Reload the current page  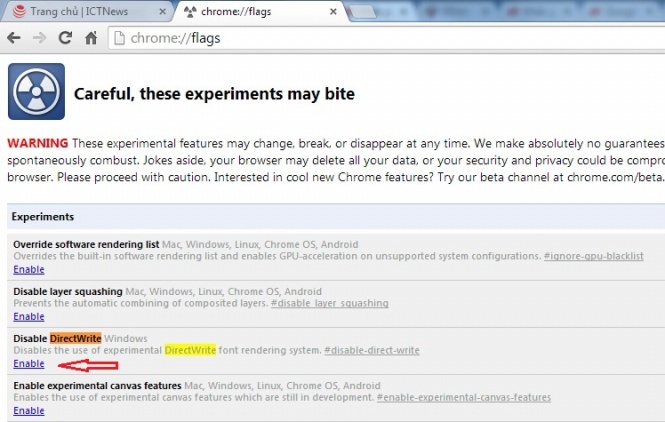coord(65,39)
